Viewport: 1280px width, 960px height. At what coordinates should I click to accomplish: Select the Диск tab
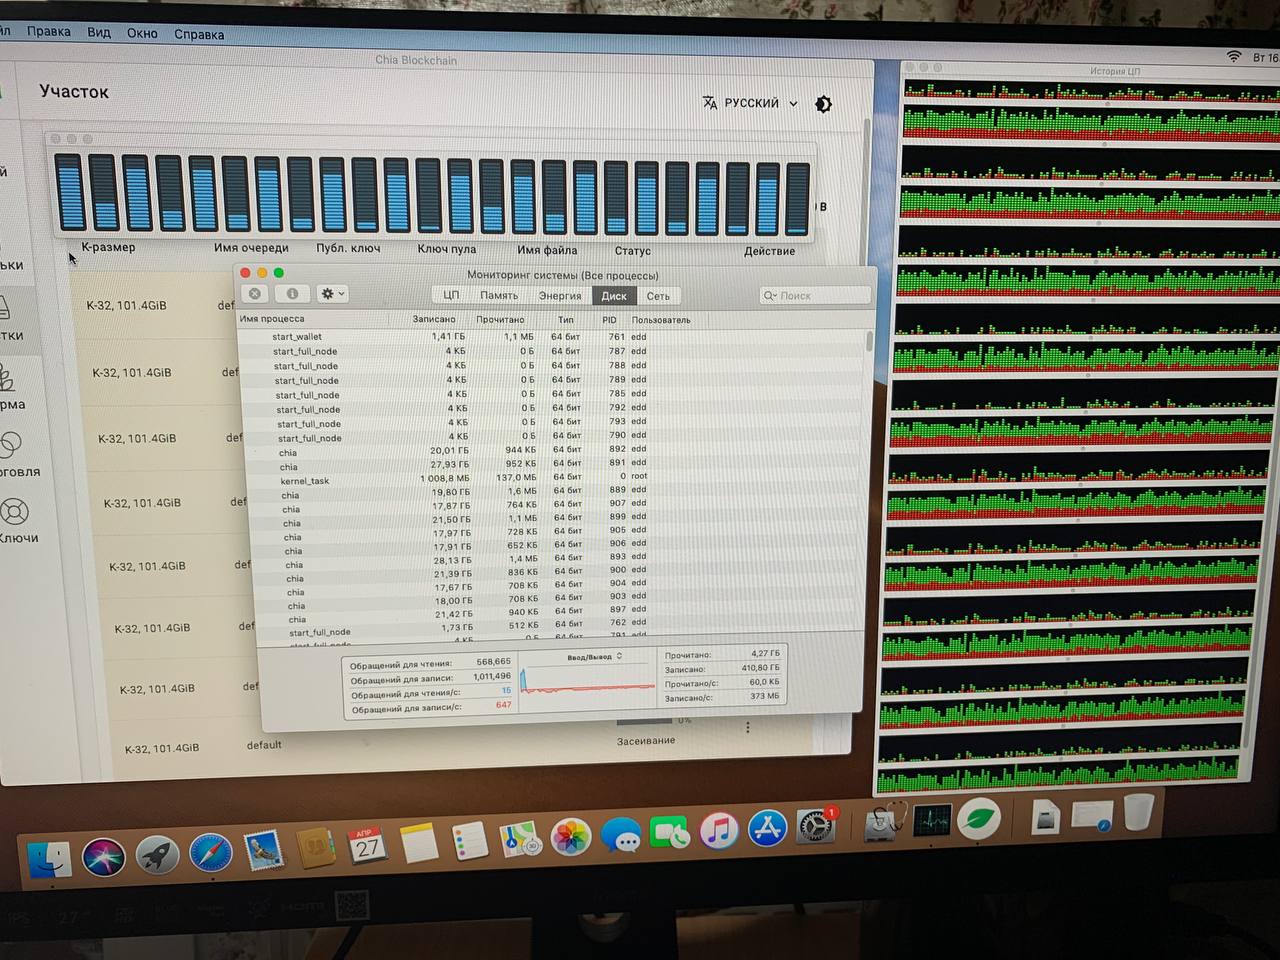[x=614, y=296]
